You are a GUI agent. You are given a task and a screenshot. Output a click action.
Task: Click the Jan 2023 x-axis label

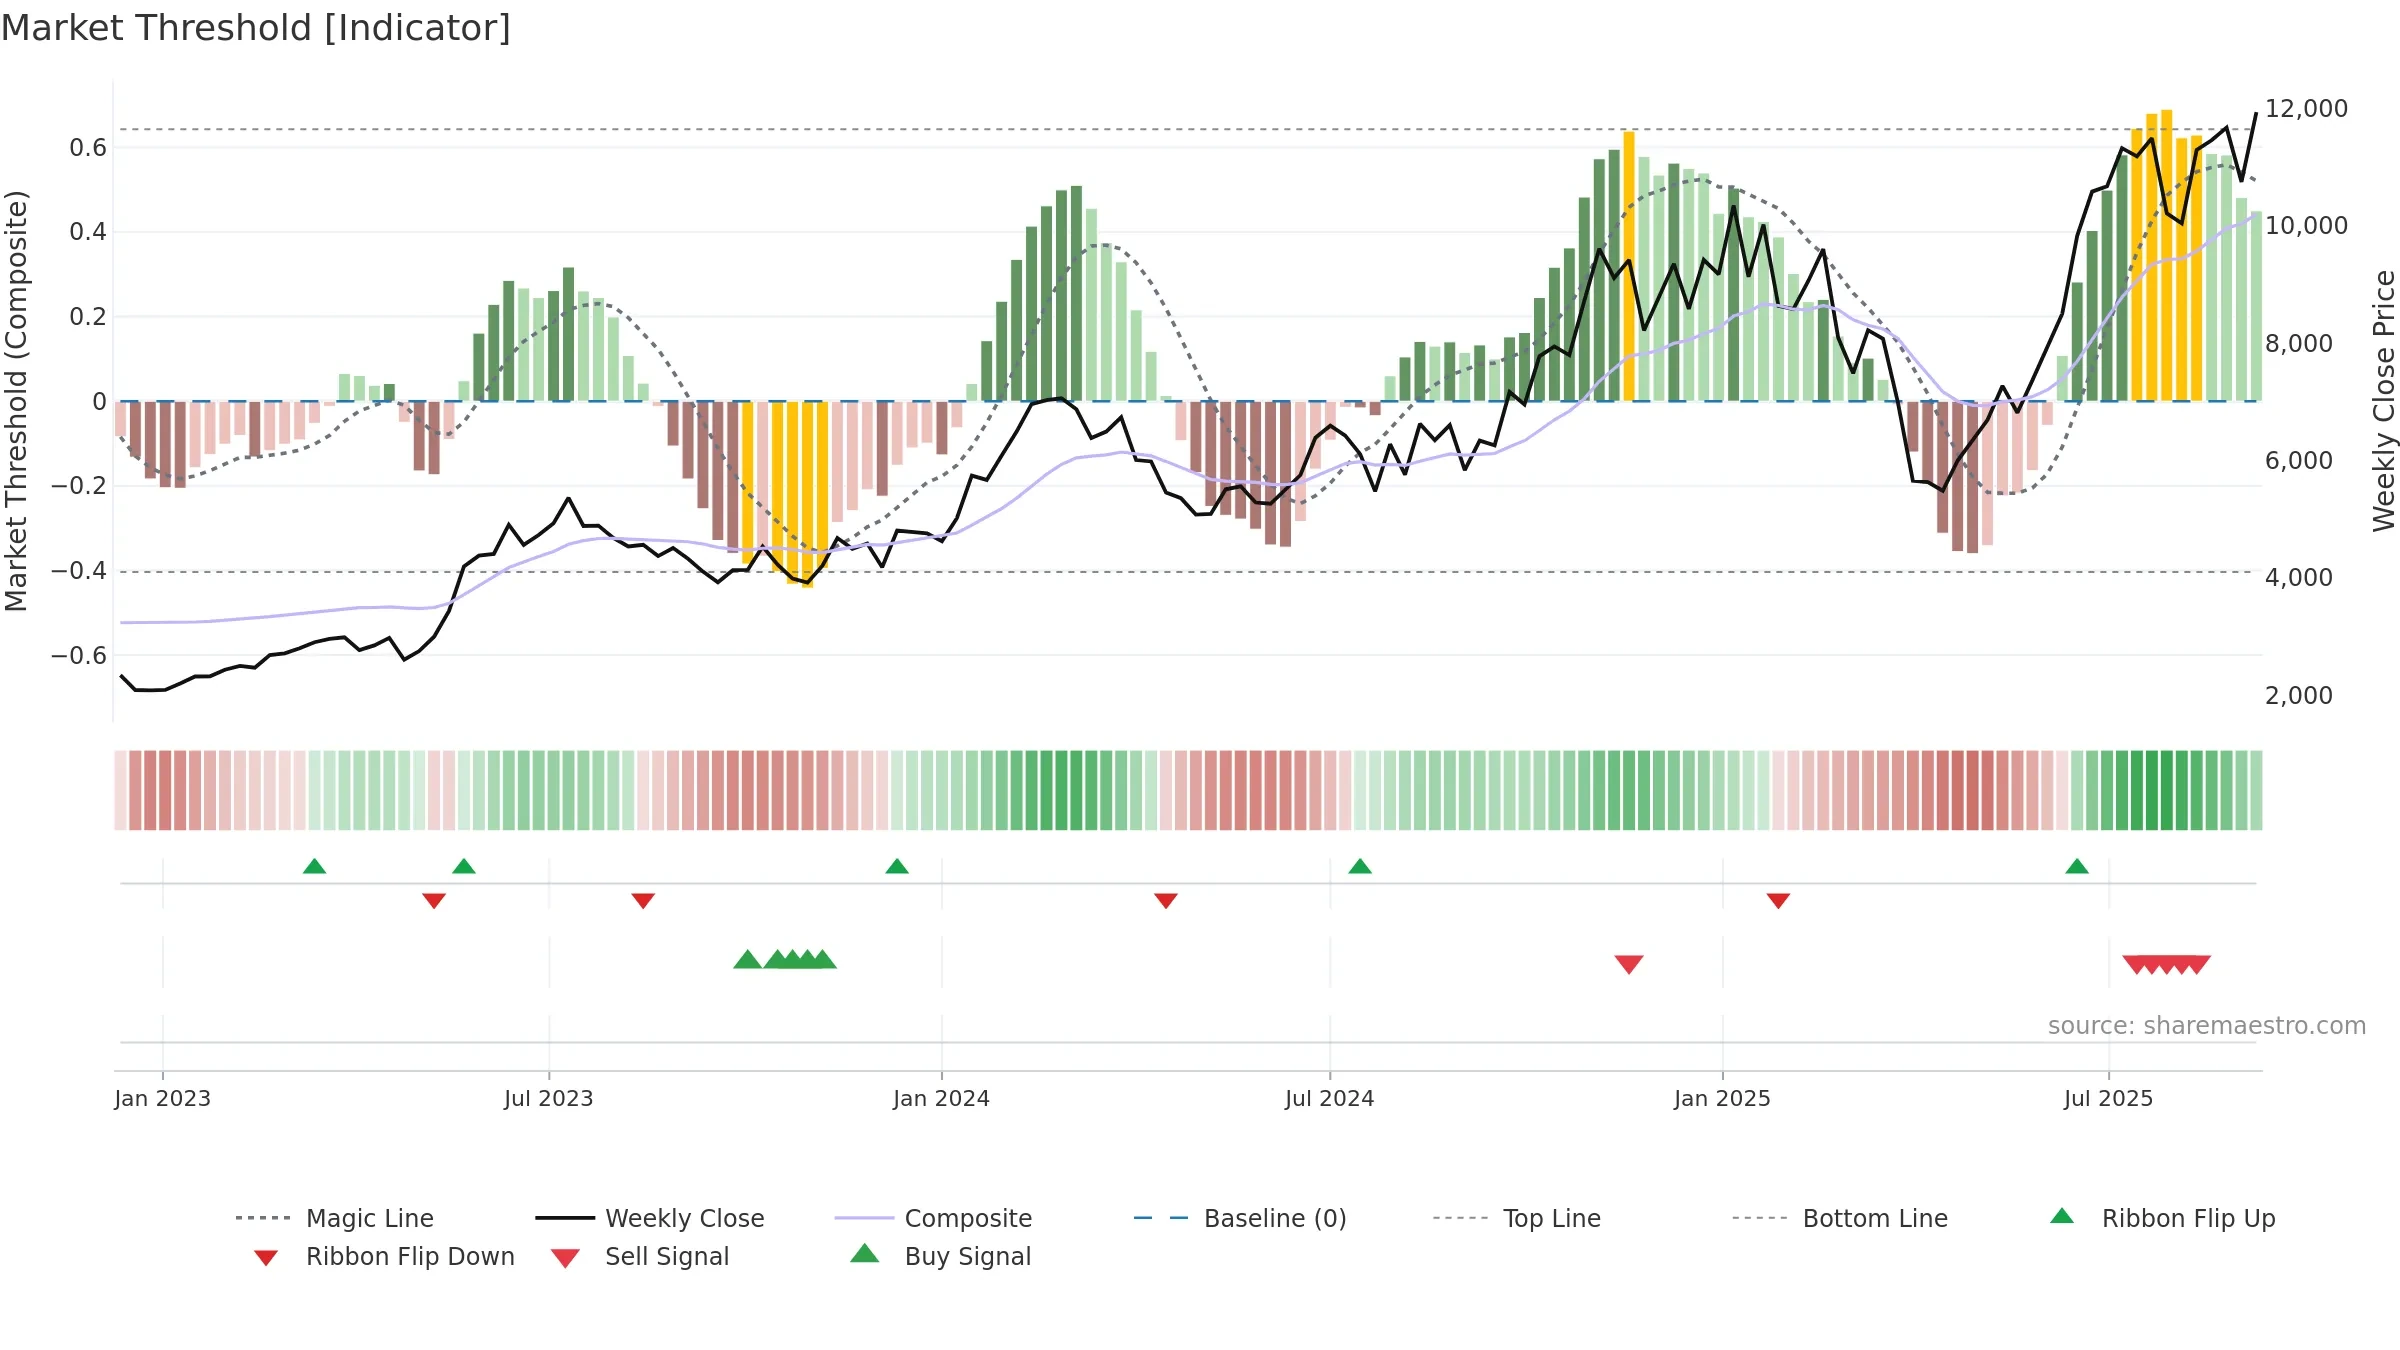coord(163,1098)
